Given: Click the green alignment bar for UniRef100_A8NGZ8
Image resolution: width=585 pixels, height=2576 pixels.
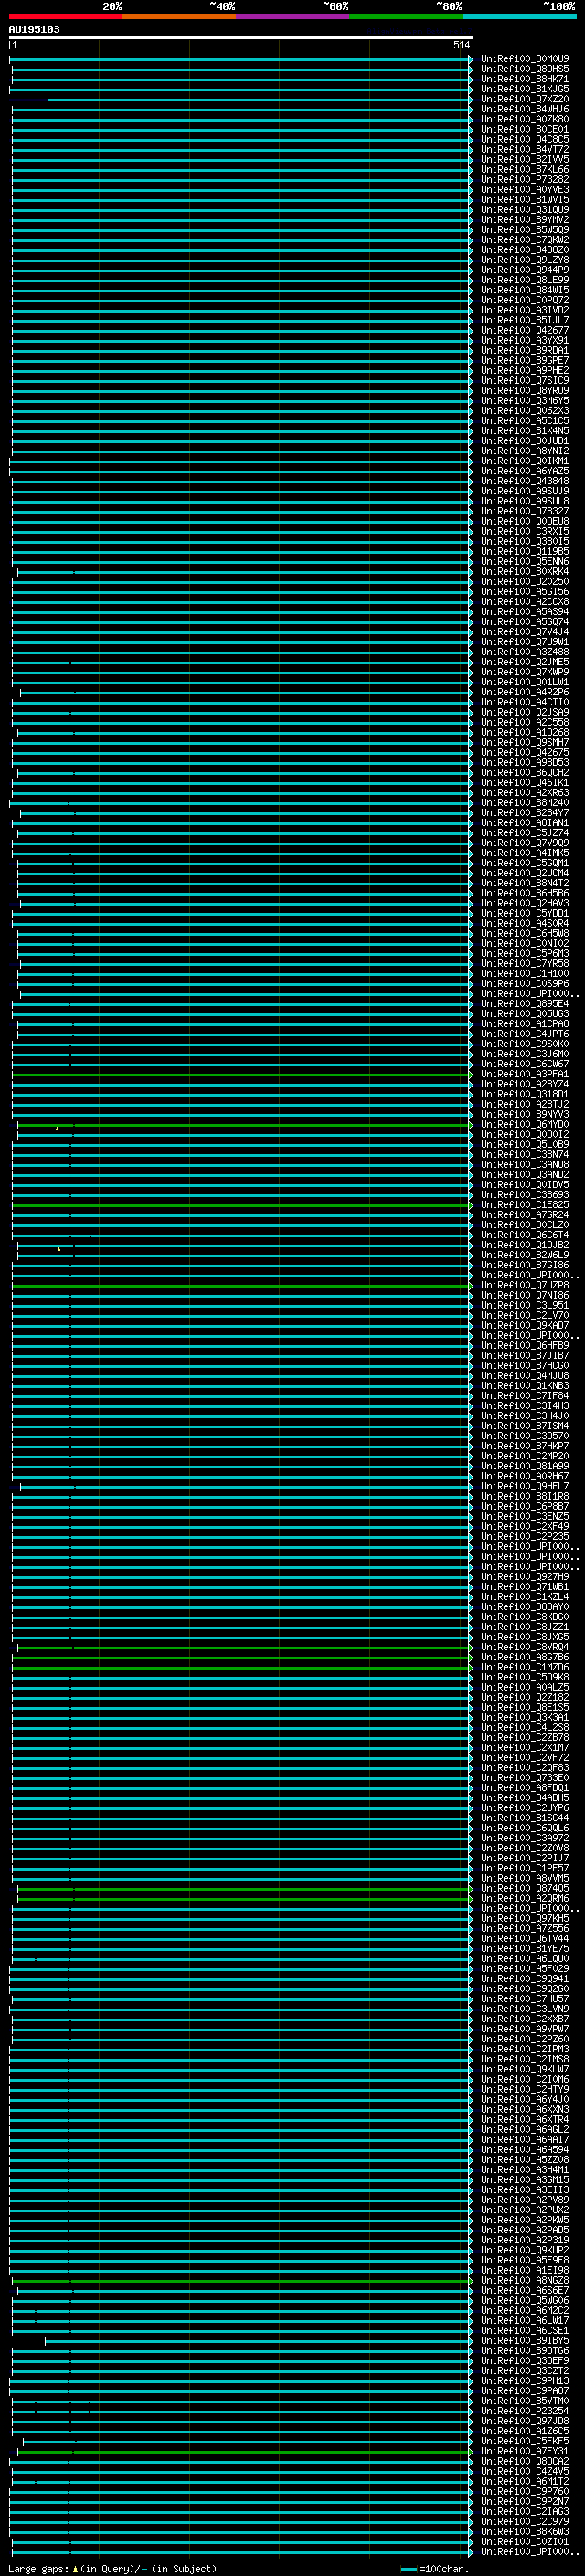Looking at the screenshot, I should [x=241, y=2282].
